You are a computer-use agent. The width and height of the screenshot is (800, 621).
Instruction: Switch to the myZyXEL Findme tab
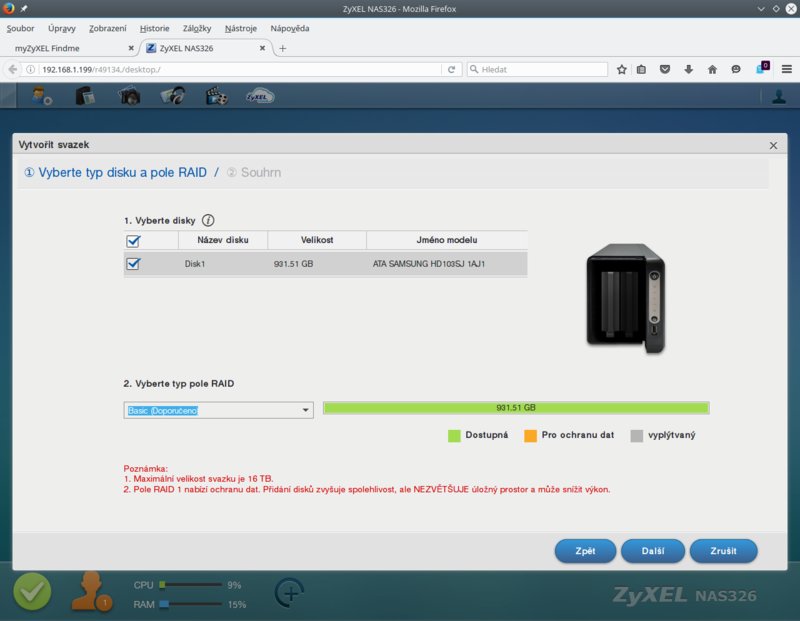(x=69, y=48)
